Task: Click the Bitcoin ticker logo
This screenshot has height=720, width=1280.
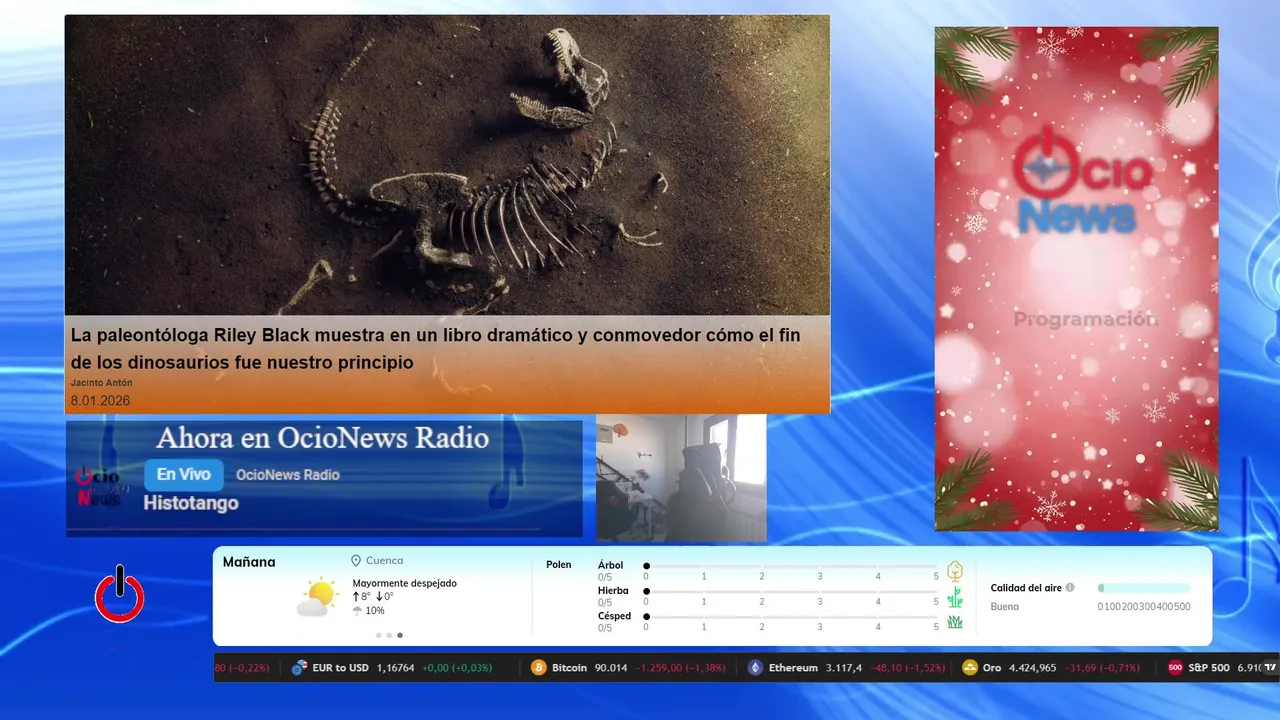Action: [539, 667]
